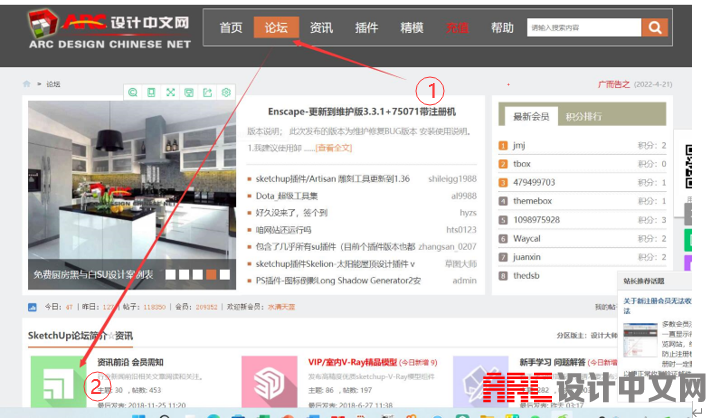Open member Waycal in the member list

tap(527, 239)
